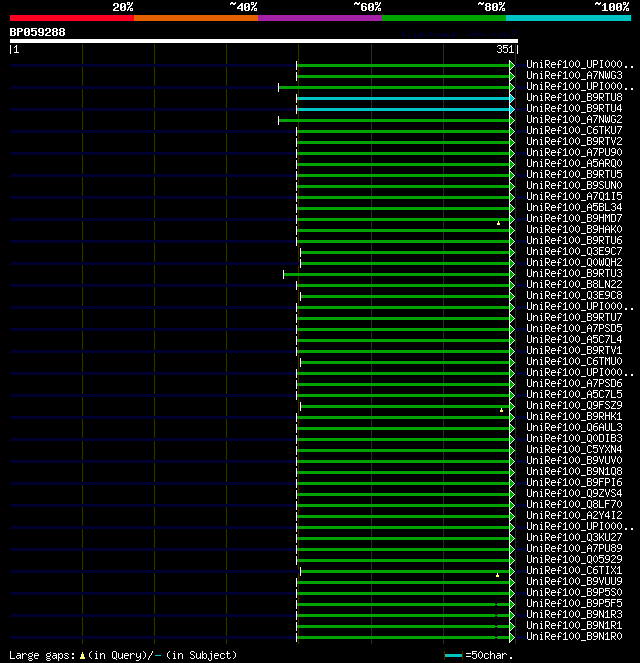Viewport: 640px width, 663px height.
Task: Click the arrowhead ending the B9N1R0 alignment
Action: point(512,637)
